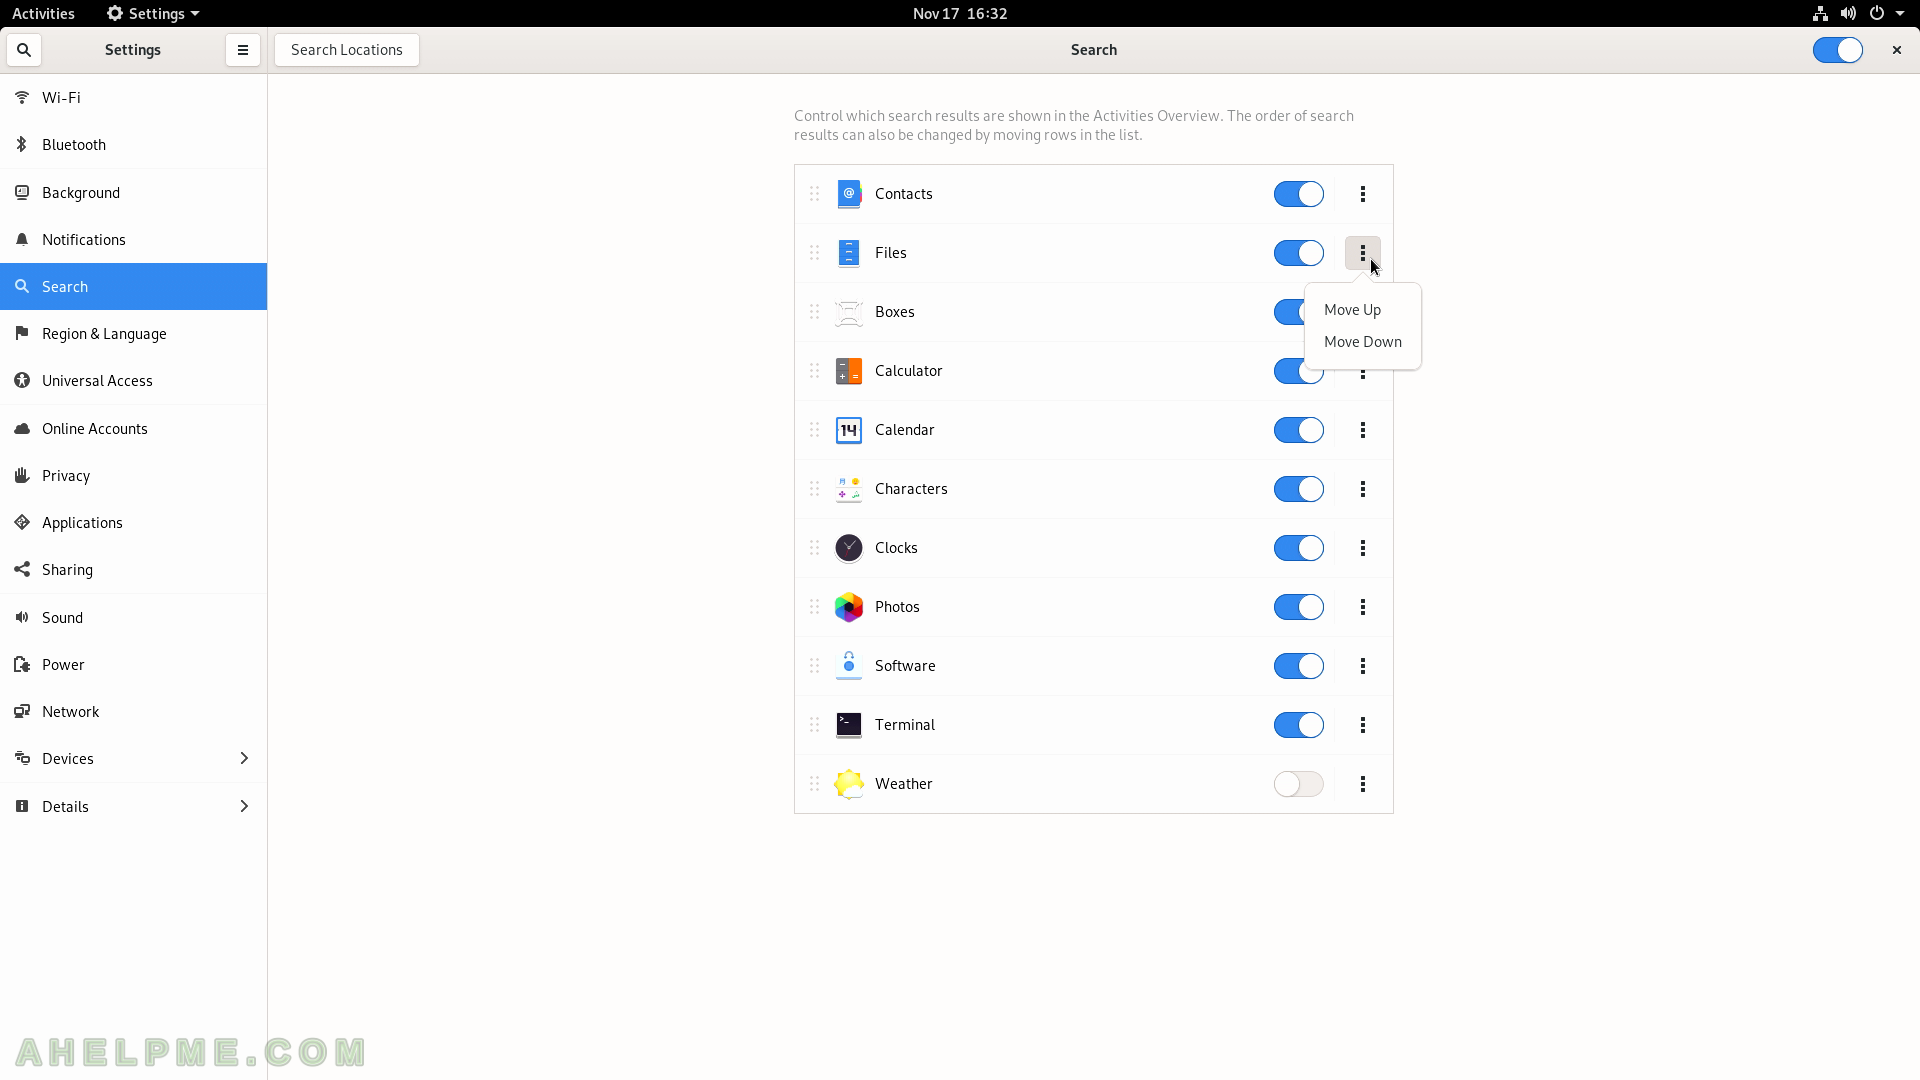The height and width of the screenshot is (1080, 1920).
Task: Open the three-dot menu for Software
Action: click(1363, 666)
